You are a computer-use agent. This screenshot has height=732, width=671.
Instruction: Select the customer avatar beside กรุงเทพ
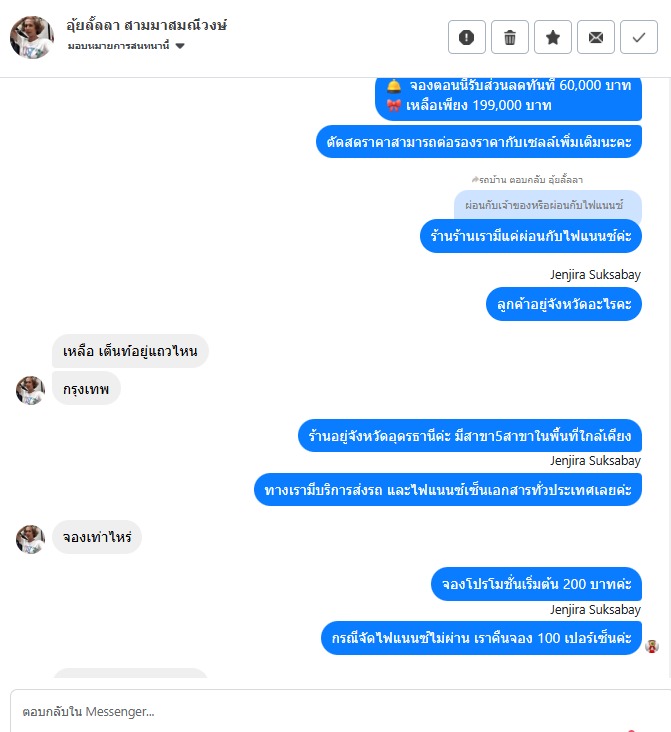[x=30, y=390]
